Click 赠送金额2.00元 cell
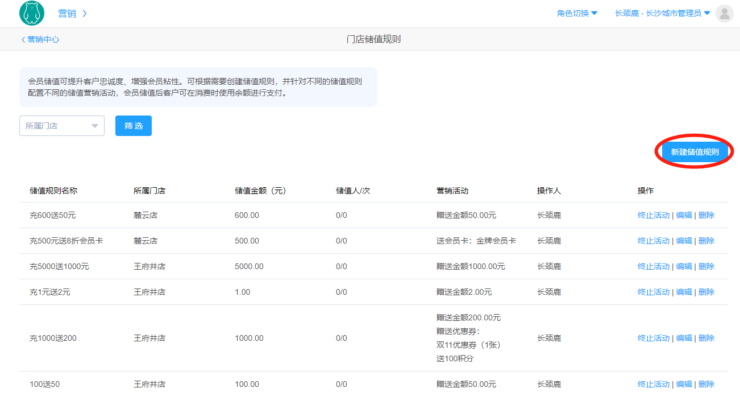Image resolution: width=740 pixels, height=396 pixels. (464, 292)
